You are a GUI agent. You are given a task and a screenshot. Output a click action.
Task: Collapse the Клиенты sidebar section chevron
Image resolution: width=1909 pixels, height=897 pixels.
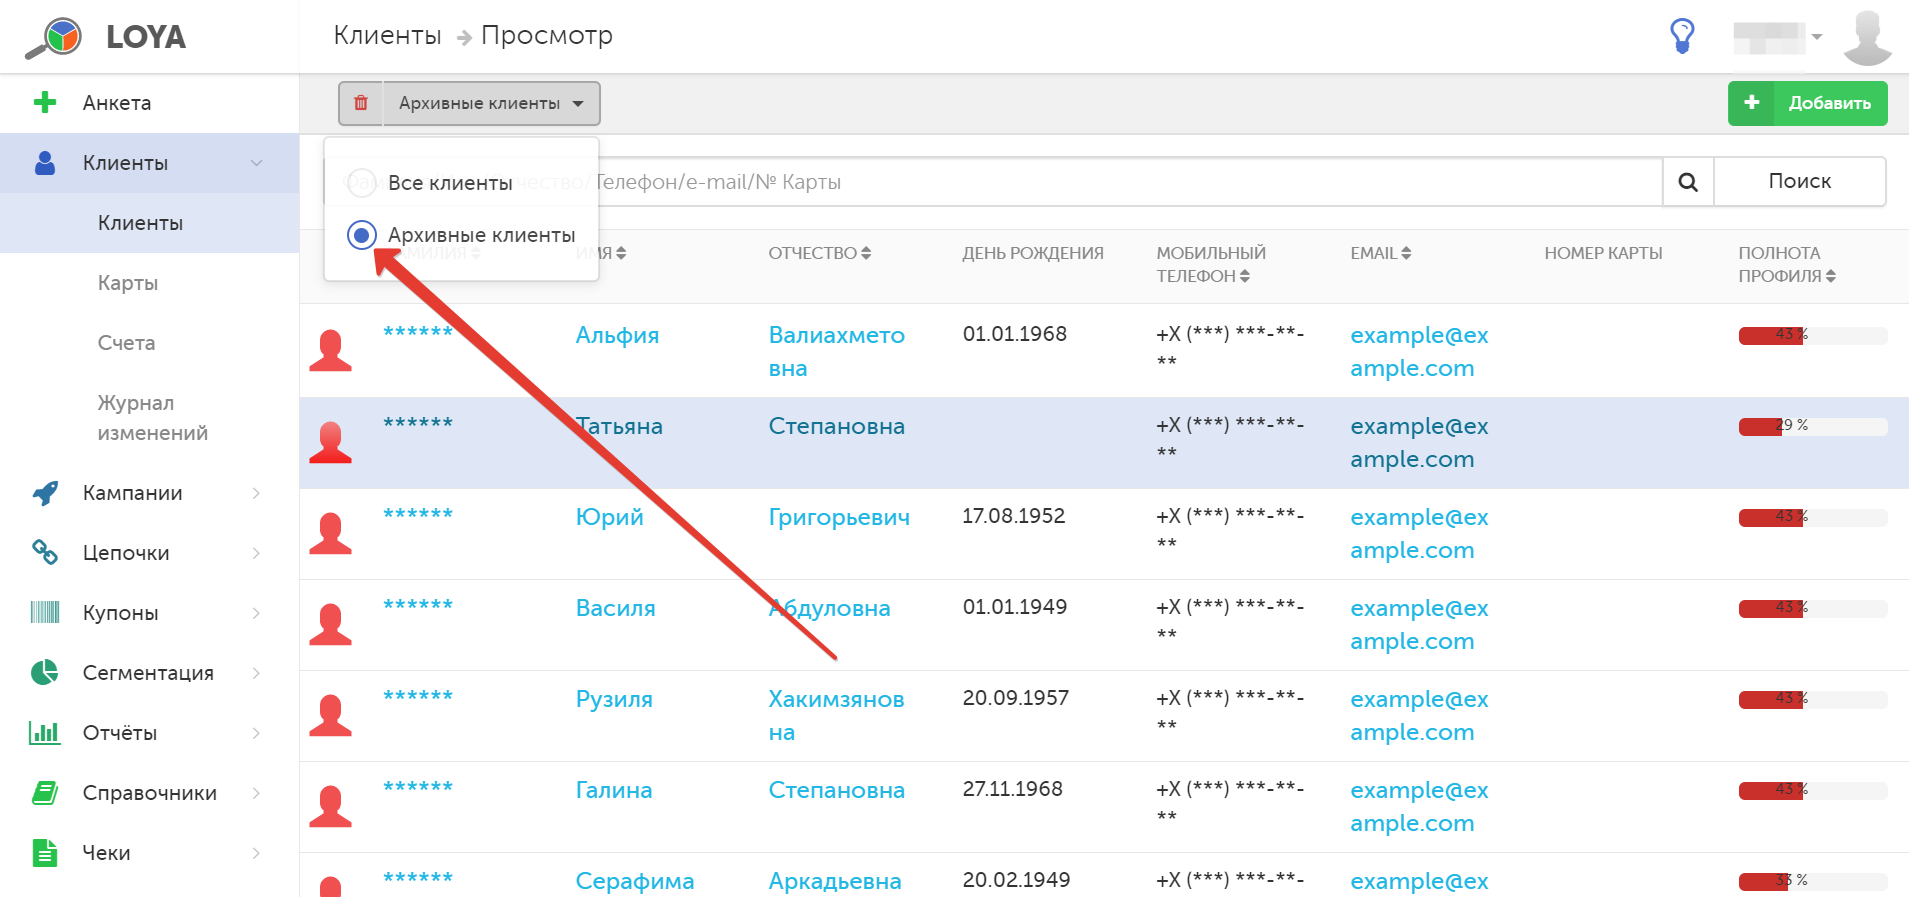pyautogui.click(x=257, y=163)
